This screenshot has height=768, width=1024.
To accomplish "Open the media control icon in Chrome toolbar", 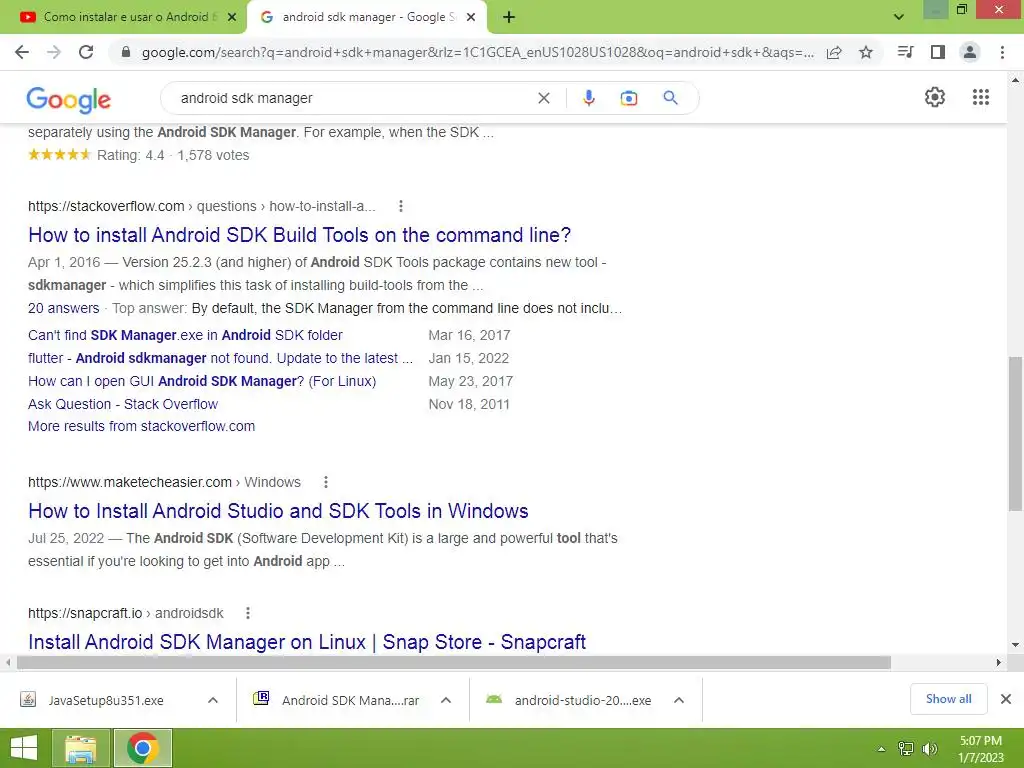I will tap(906, 52).
